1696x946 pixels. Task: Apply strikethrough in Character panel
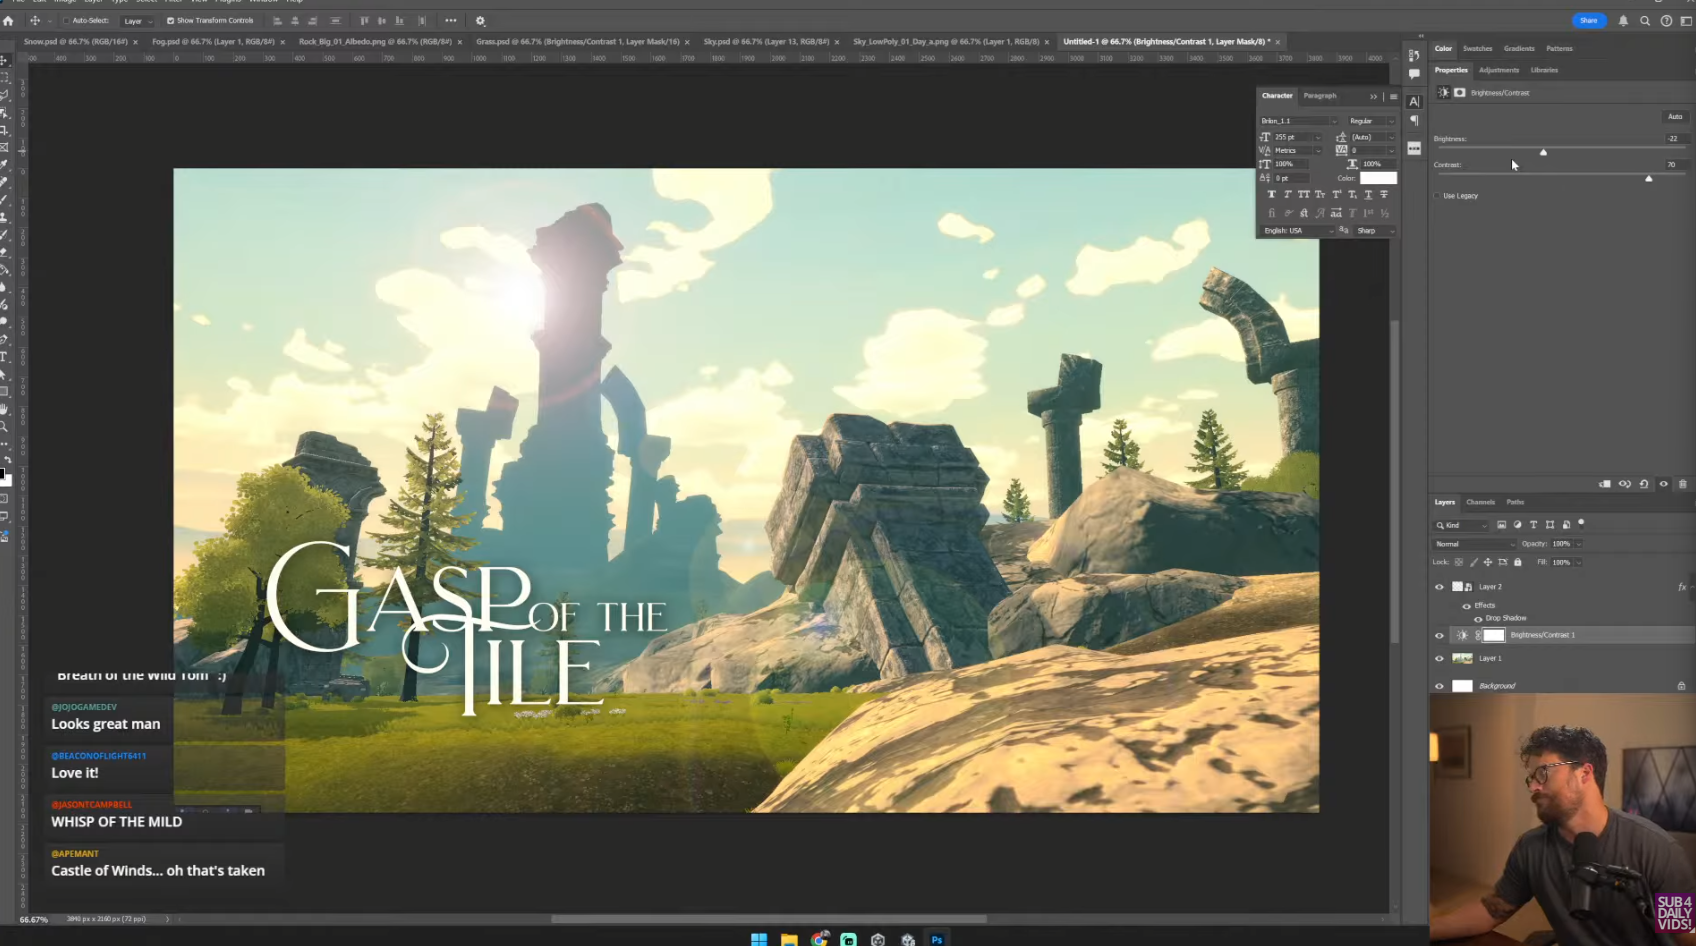click(x=1384, y=194)
